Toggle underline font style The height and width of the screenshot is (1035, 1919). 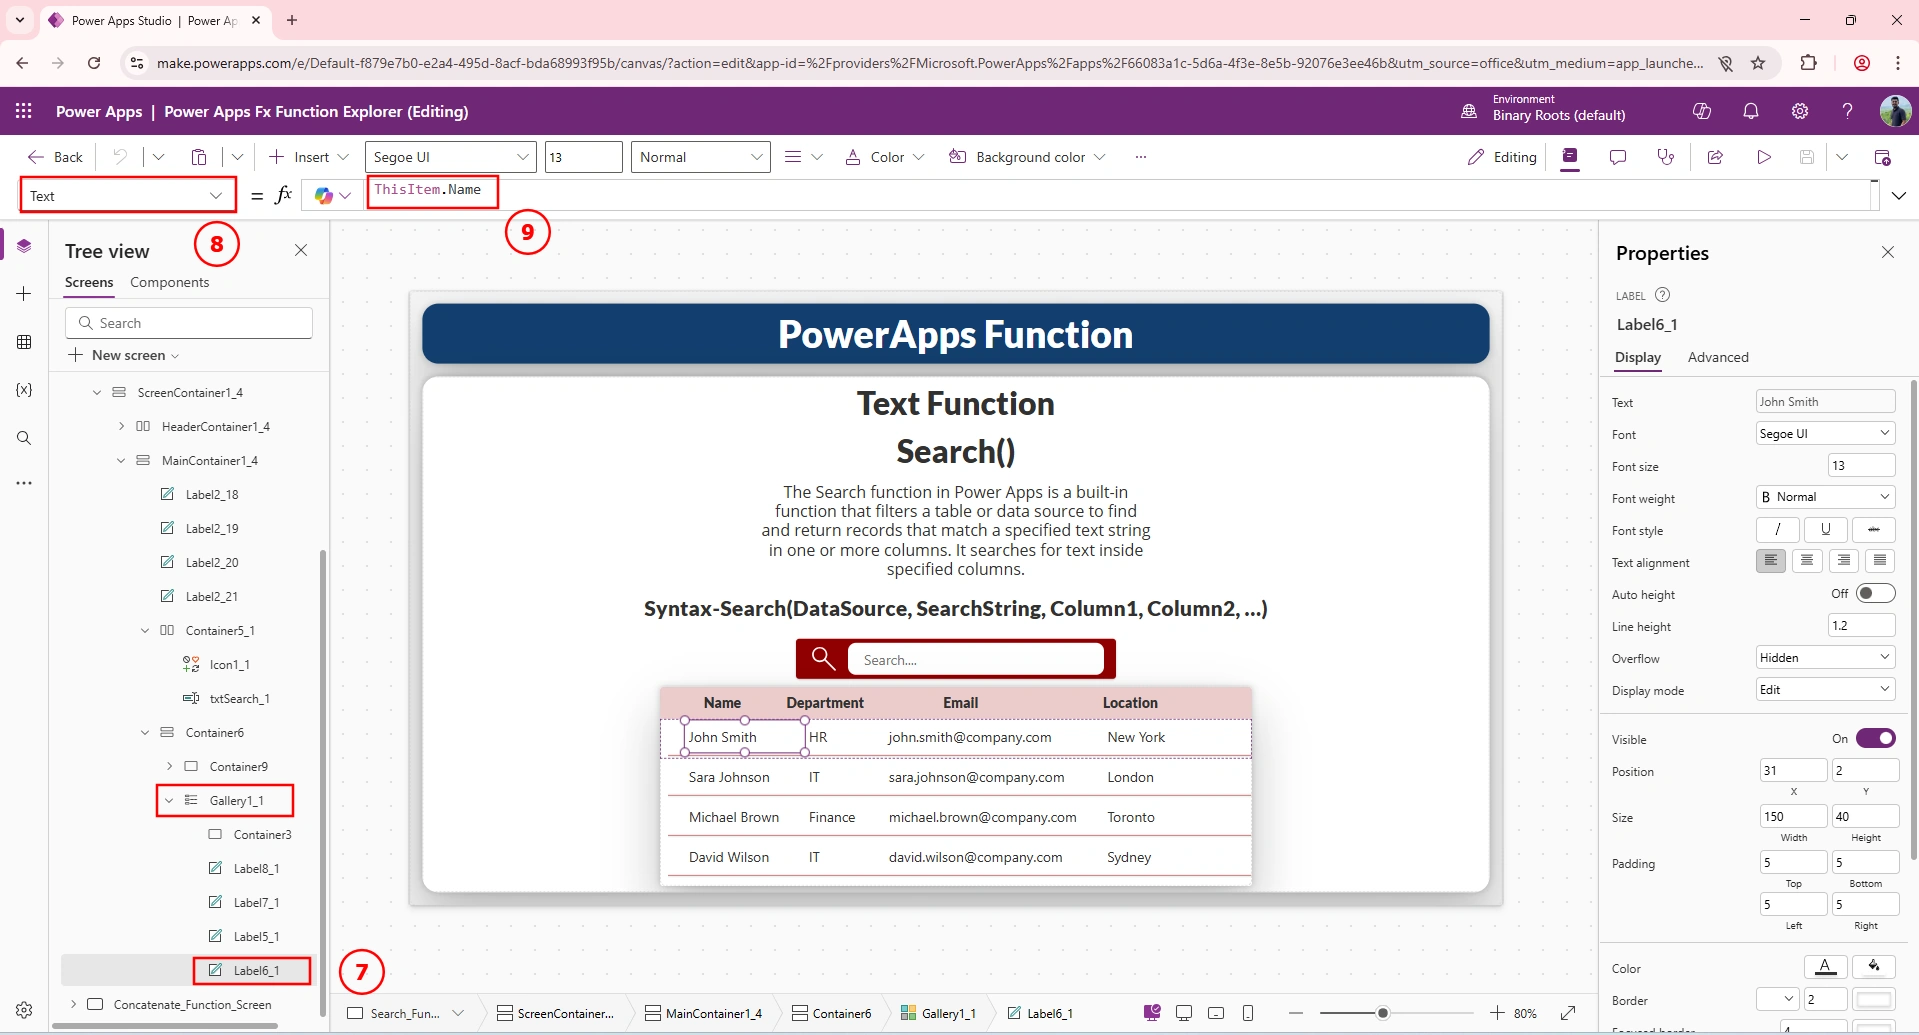coord(1826,530)
